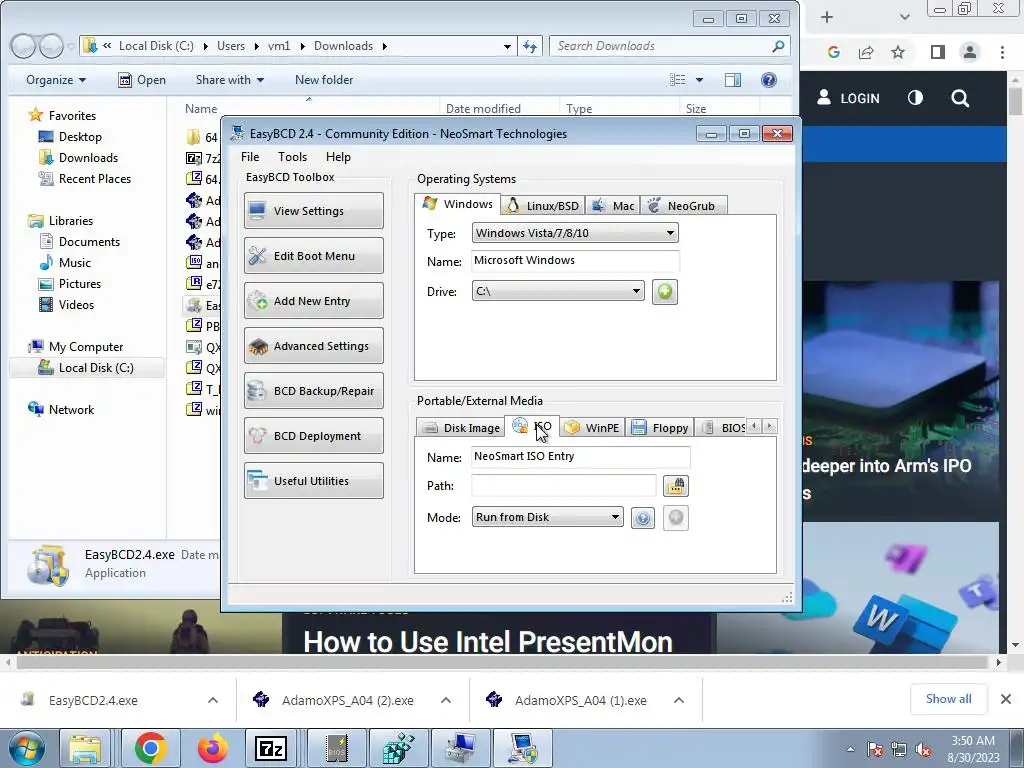
Task: Select the ISO media tab
Action: click(532, 426)
